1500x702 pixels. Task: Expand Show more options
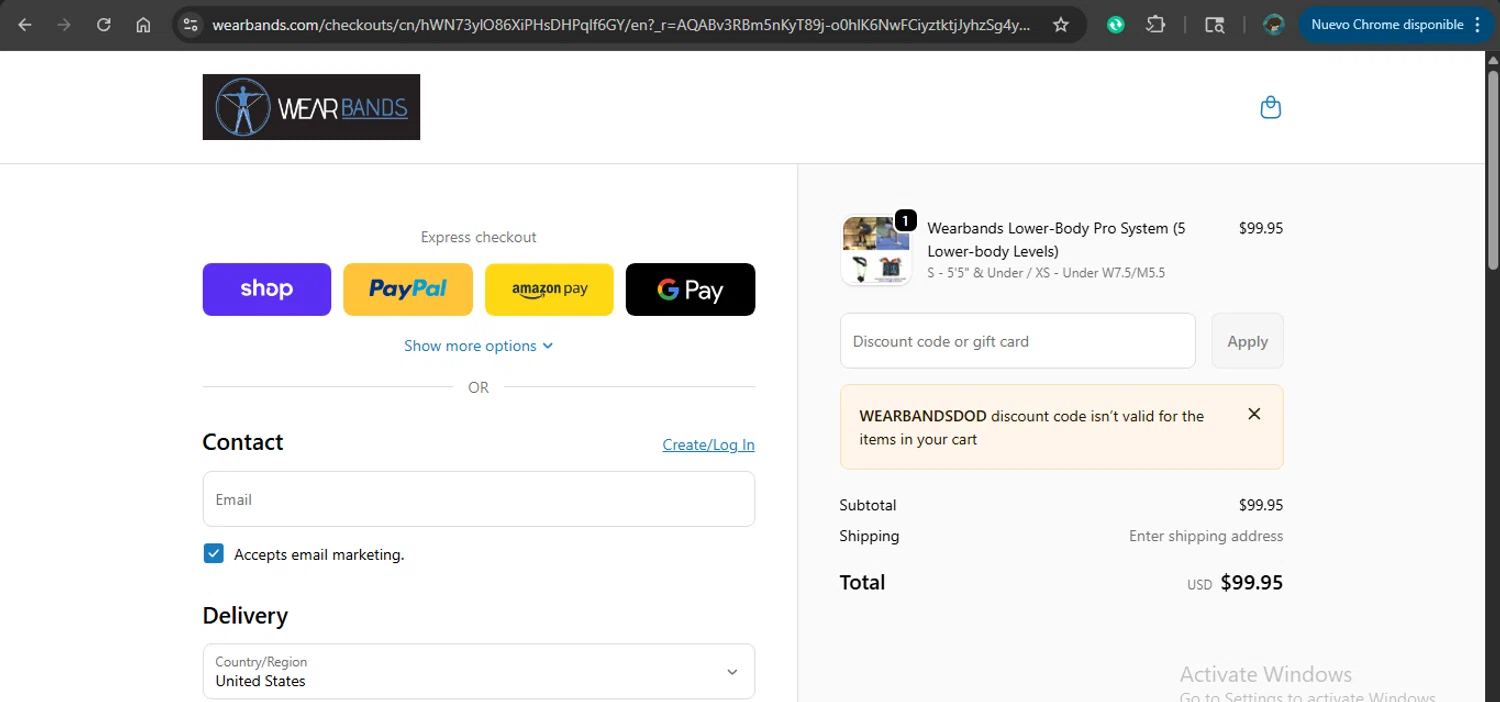coord(478,346)
